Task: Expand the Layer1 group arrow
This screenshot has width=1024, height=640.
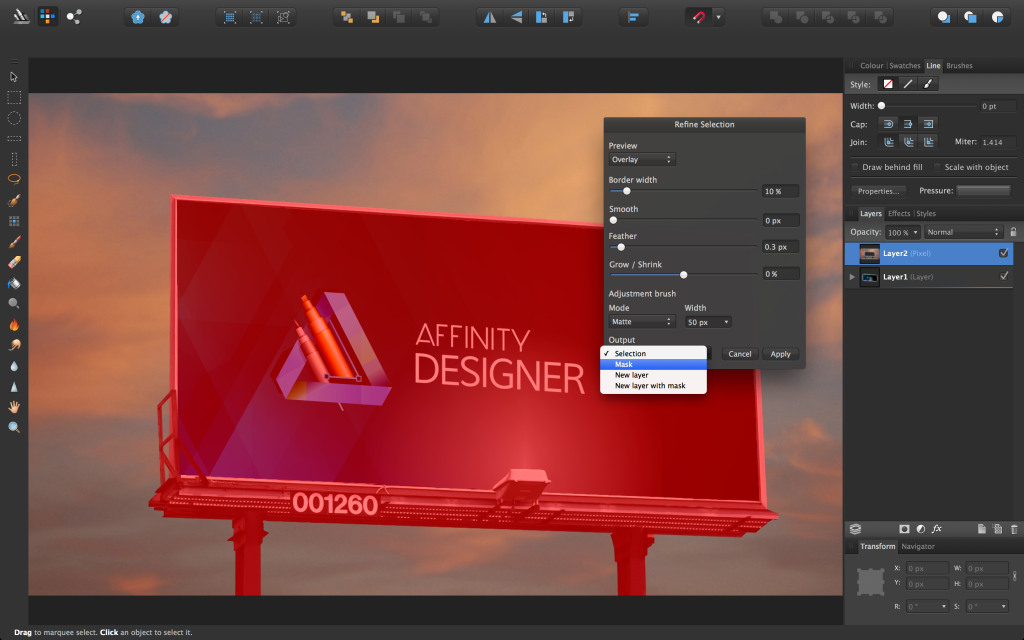Action: pyautogui.click(x=852, y=277)
